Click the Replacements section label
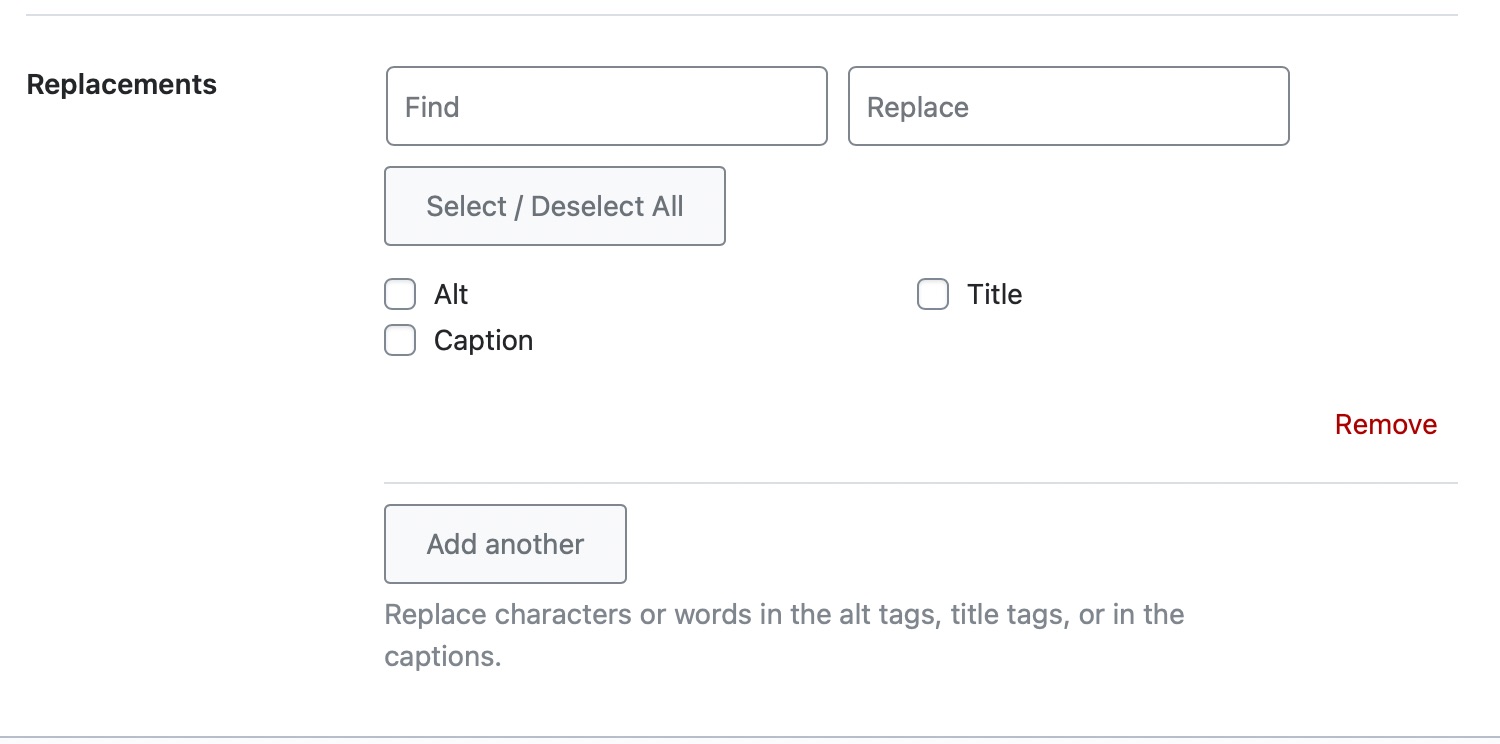The height and width of the screenshot is (744, 1500). pos(122,84)
